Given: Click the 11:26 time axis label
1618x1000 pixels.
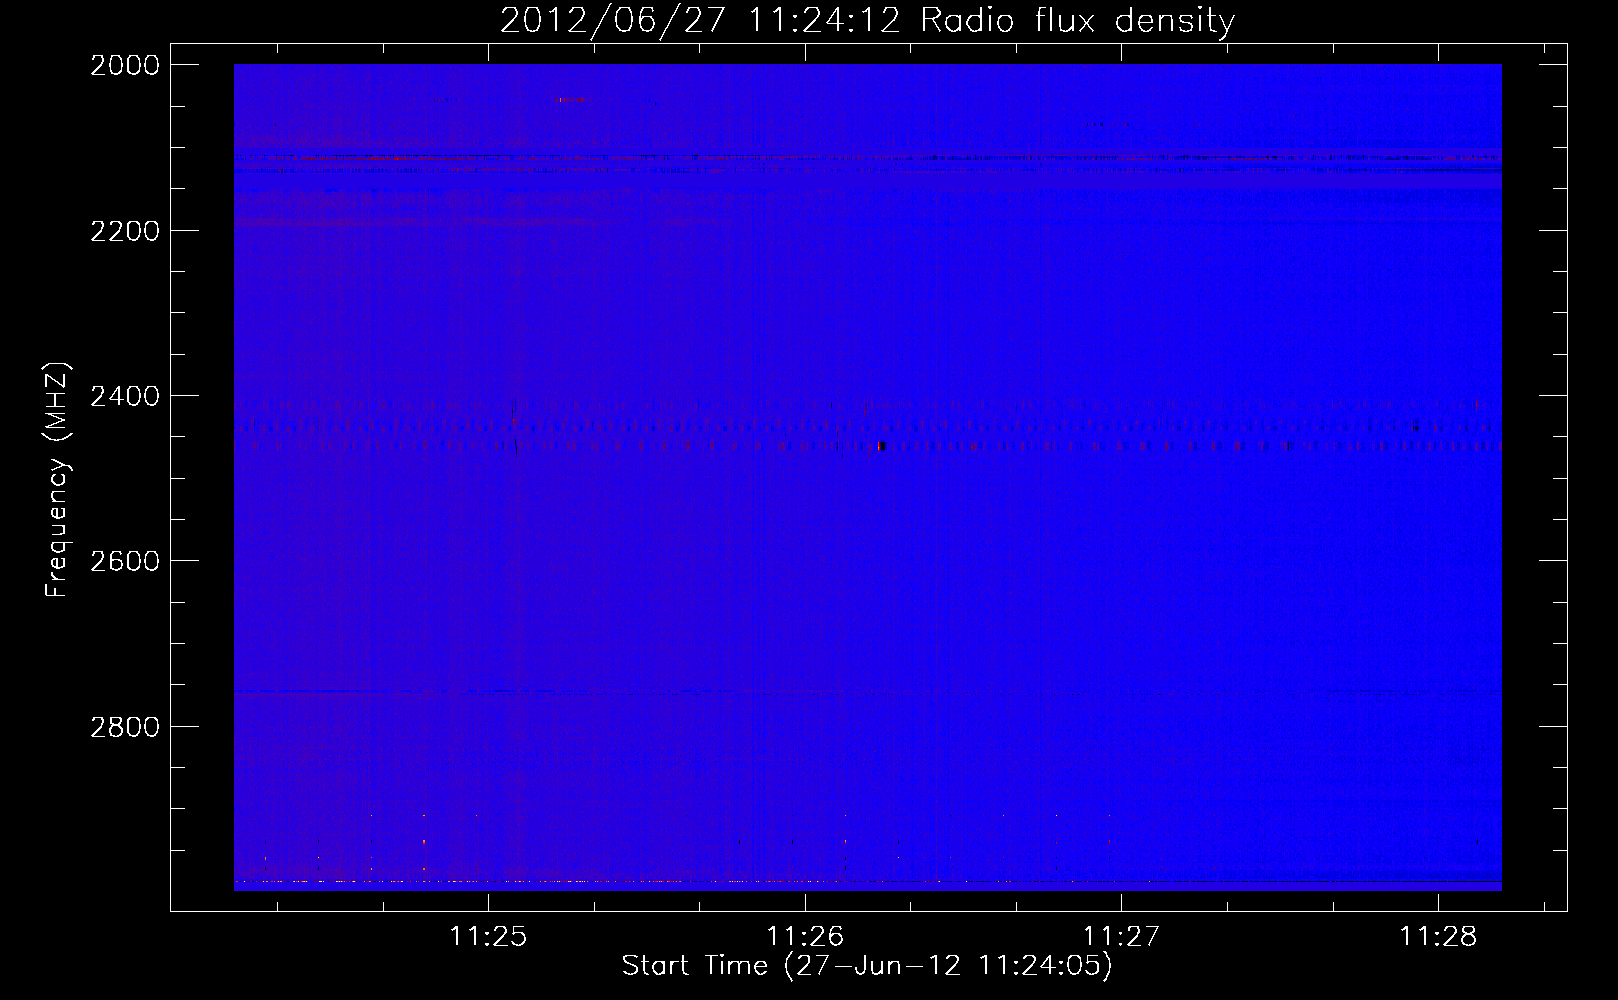Looking at the screenshot, I should 805,937.
